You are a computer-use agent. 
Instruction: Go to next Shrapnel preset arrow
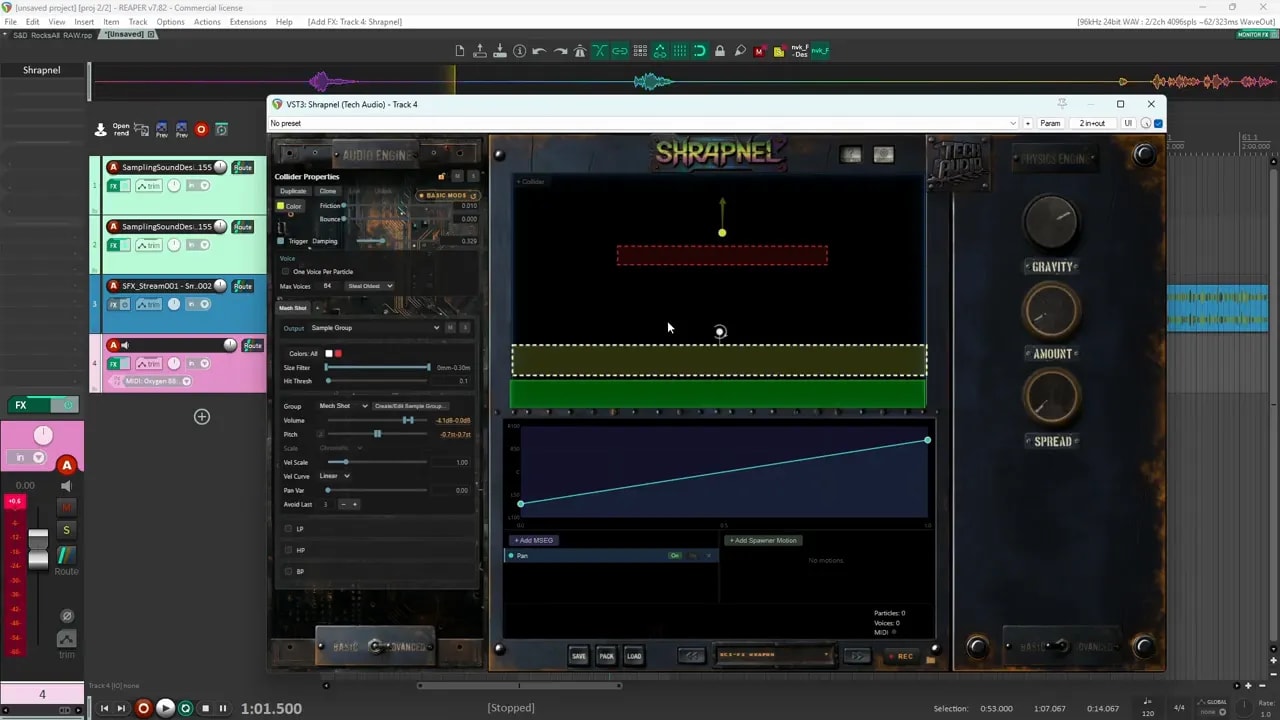coord(857,656)
